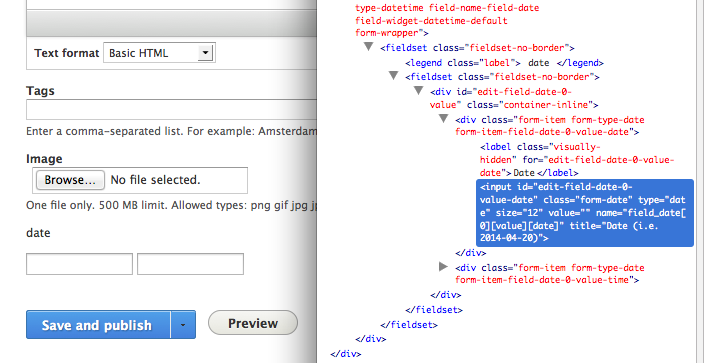Click the 'Text format' label

tap(66, 53)
